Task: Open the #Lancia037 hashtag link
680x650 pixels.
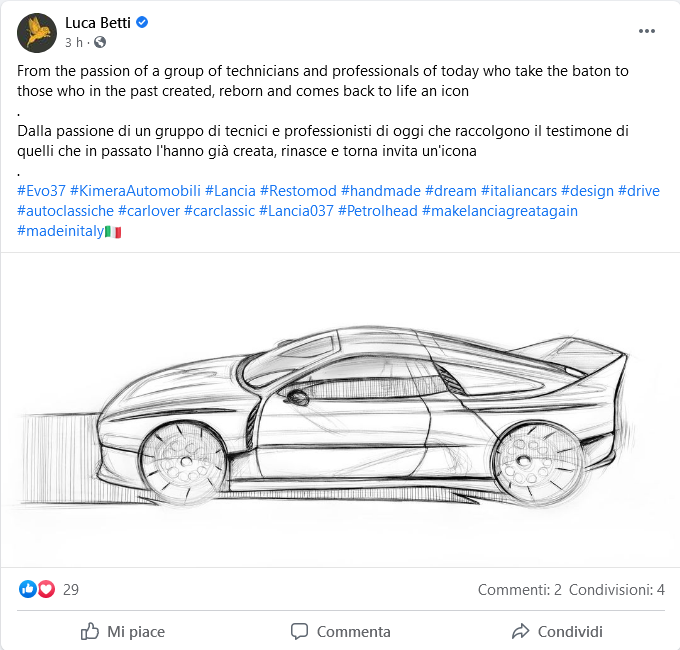Action: pyautogui.click(x=296, y=211)
